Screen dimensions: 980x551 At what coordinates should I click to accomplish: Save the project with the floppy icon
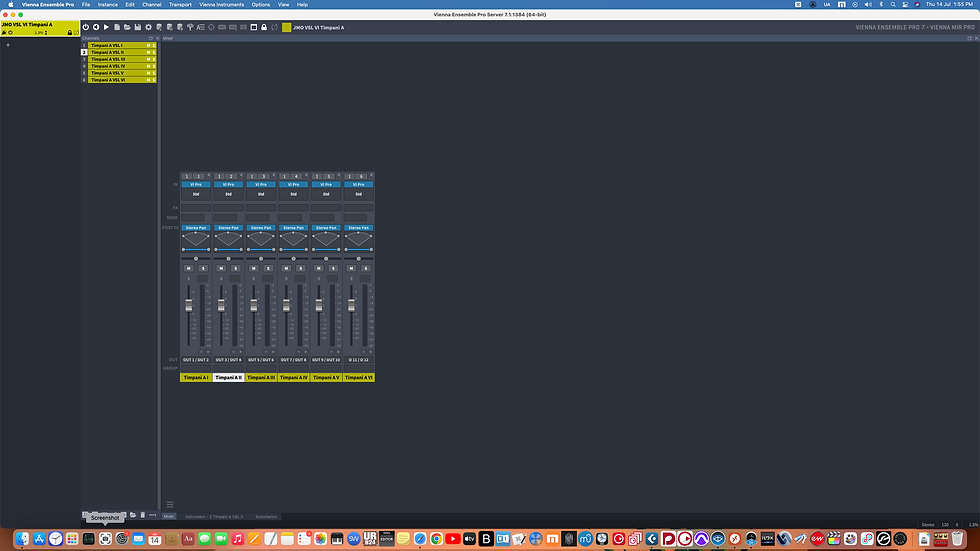click(x=138, y=27)
